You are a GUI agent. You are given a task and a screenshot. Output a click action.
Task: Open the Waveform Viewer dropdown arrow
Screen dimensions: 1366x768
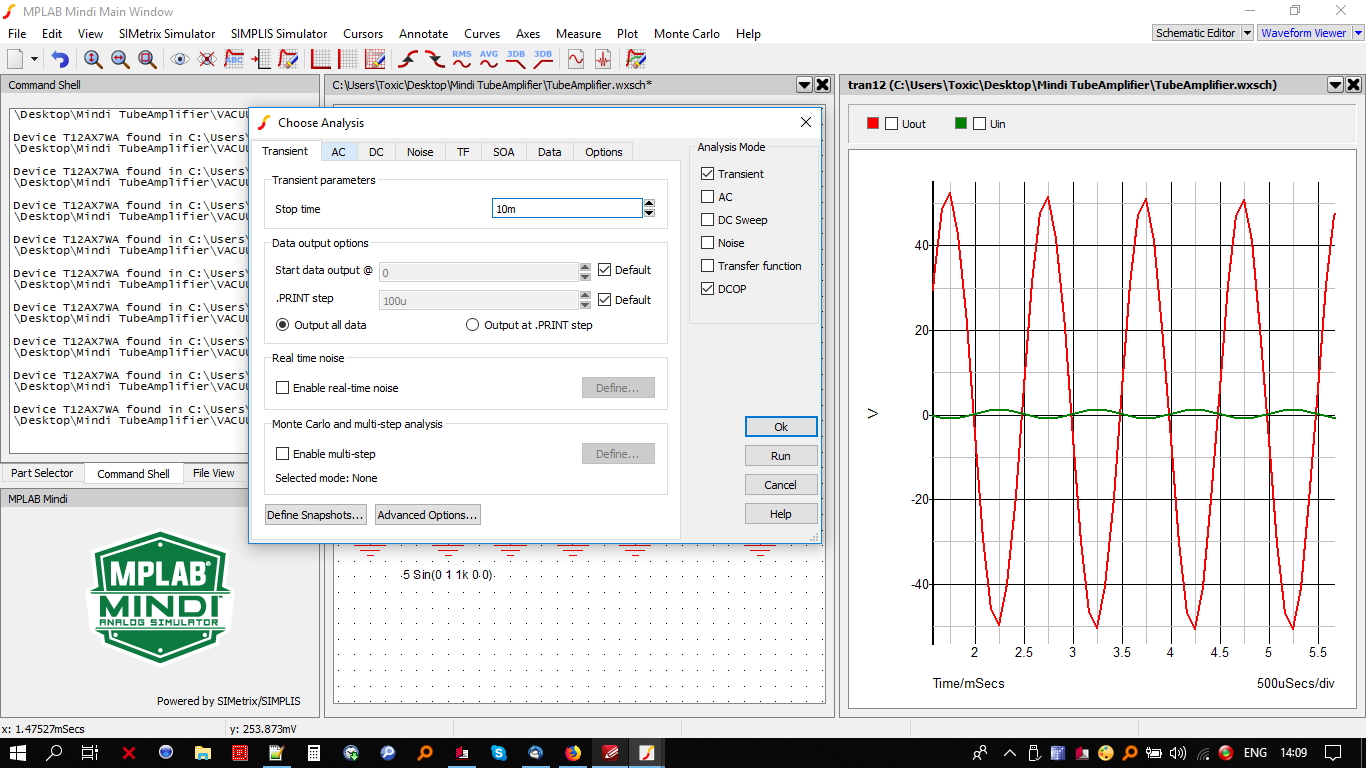[1357, 33]
